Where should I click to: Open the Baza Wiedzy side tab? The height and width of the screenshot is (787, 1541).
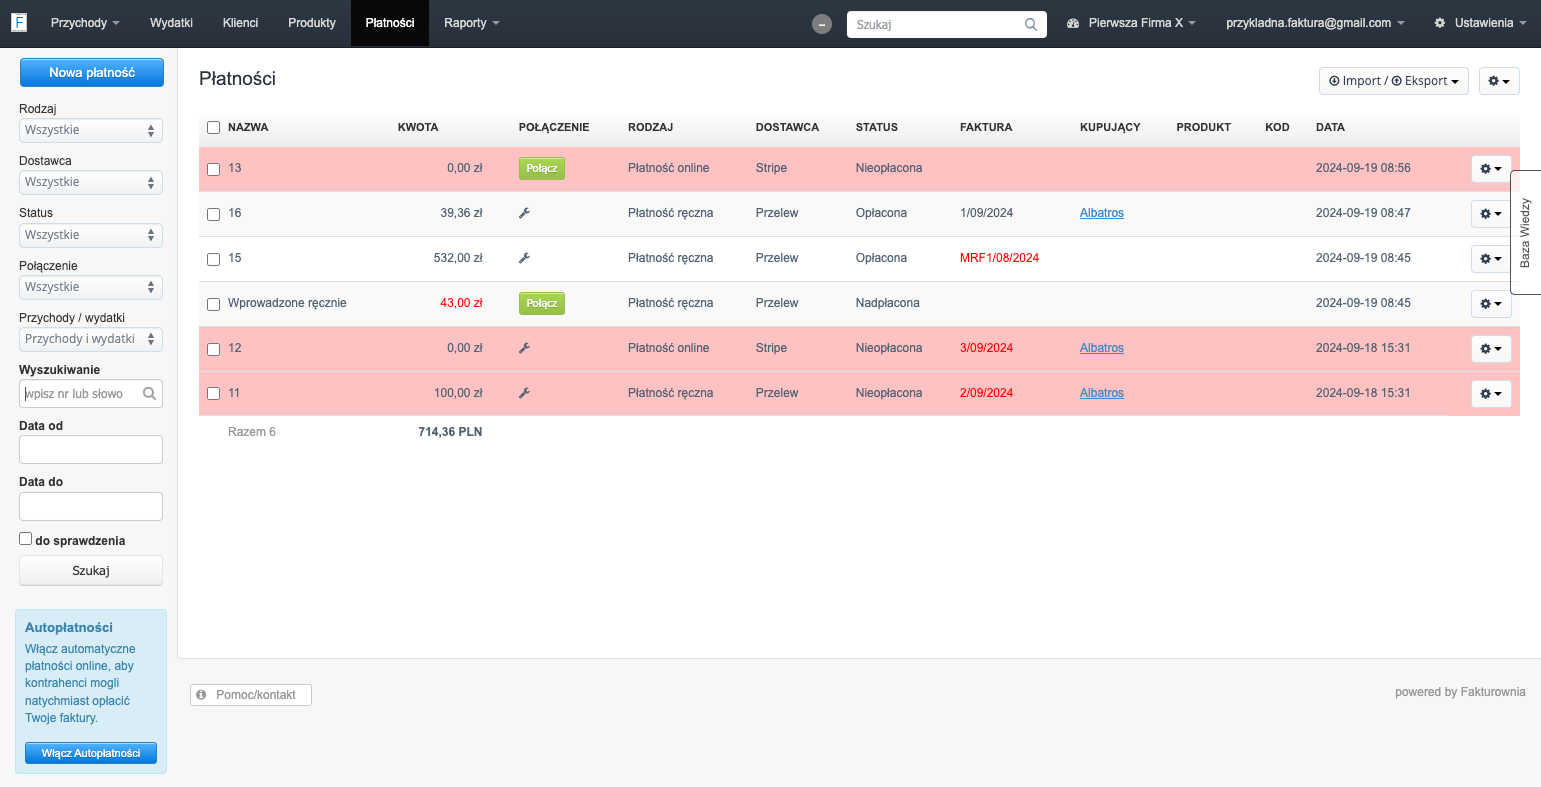click(x=1525, y=233)
